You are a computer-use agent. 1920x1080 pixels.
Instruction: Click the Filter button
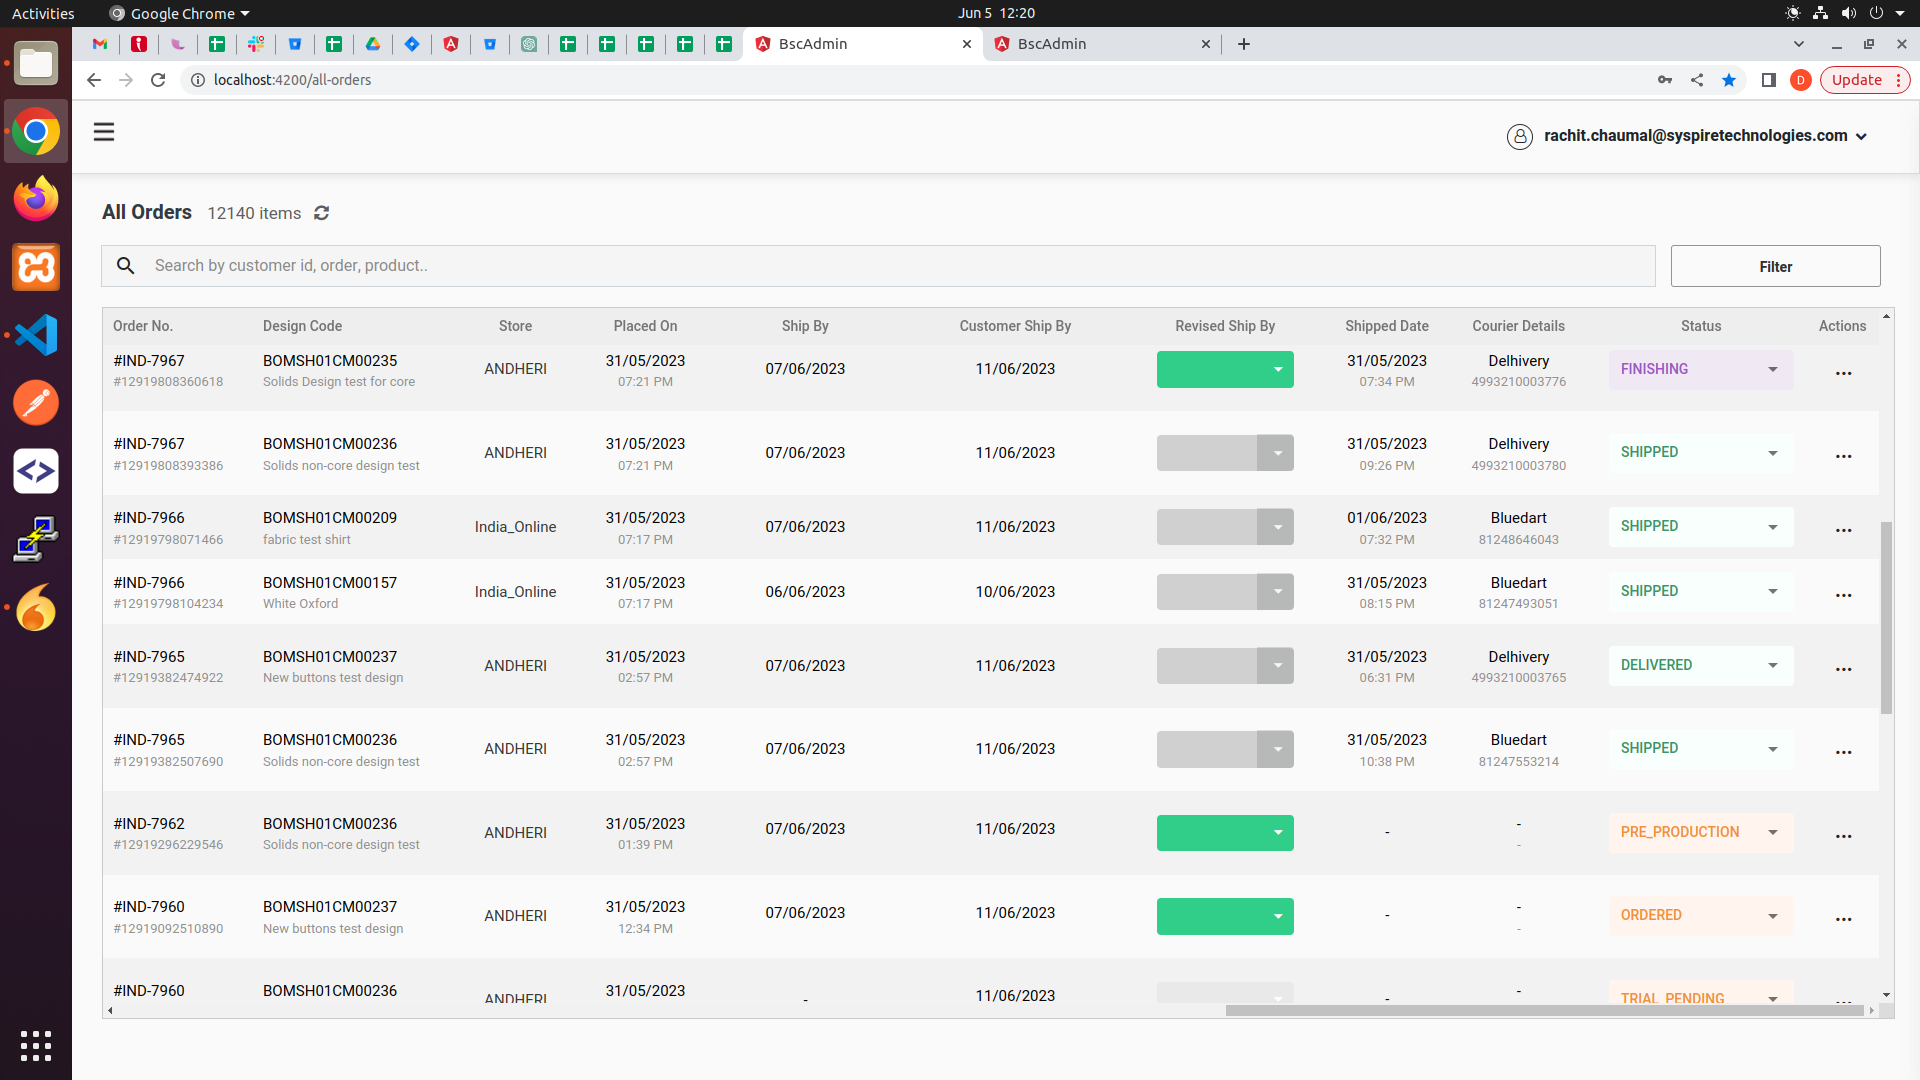point(1775,266)
